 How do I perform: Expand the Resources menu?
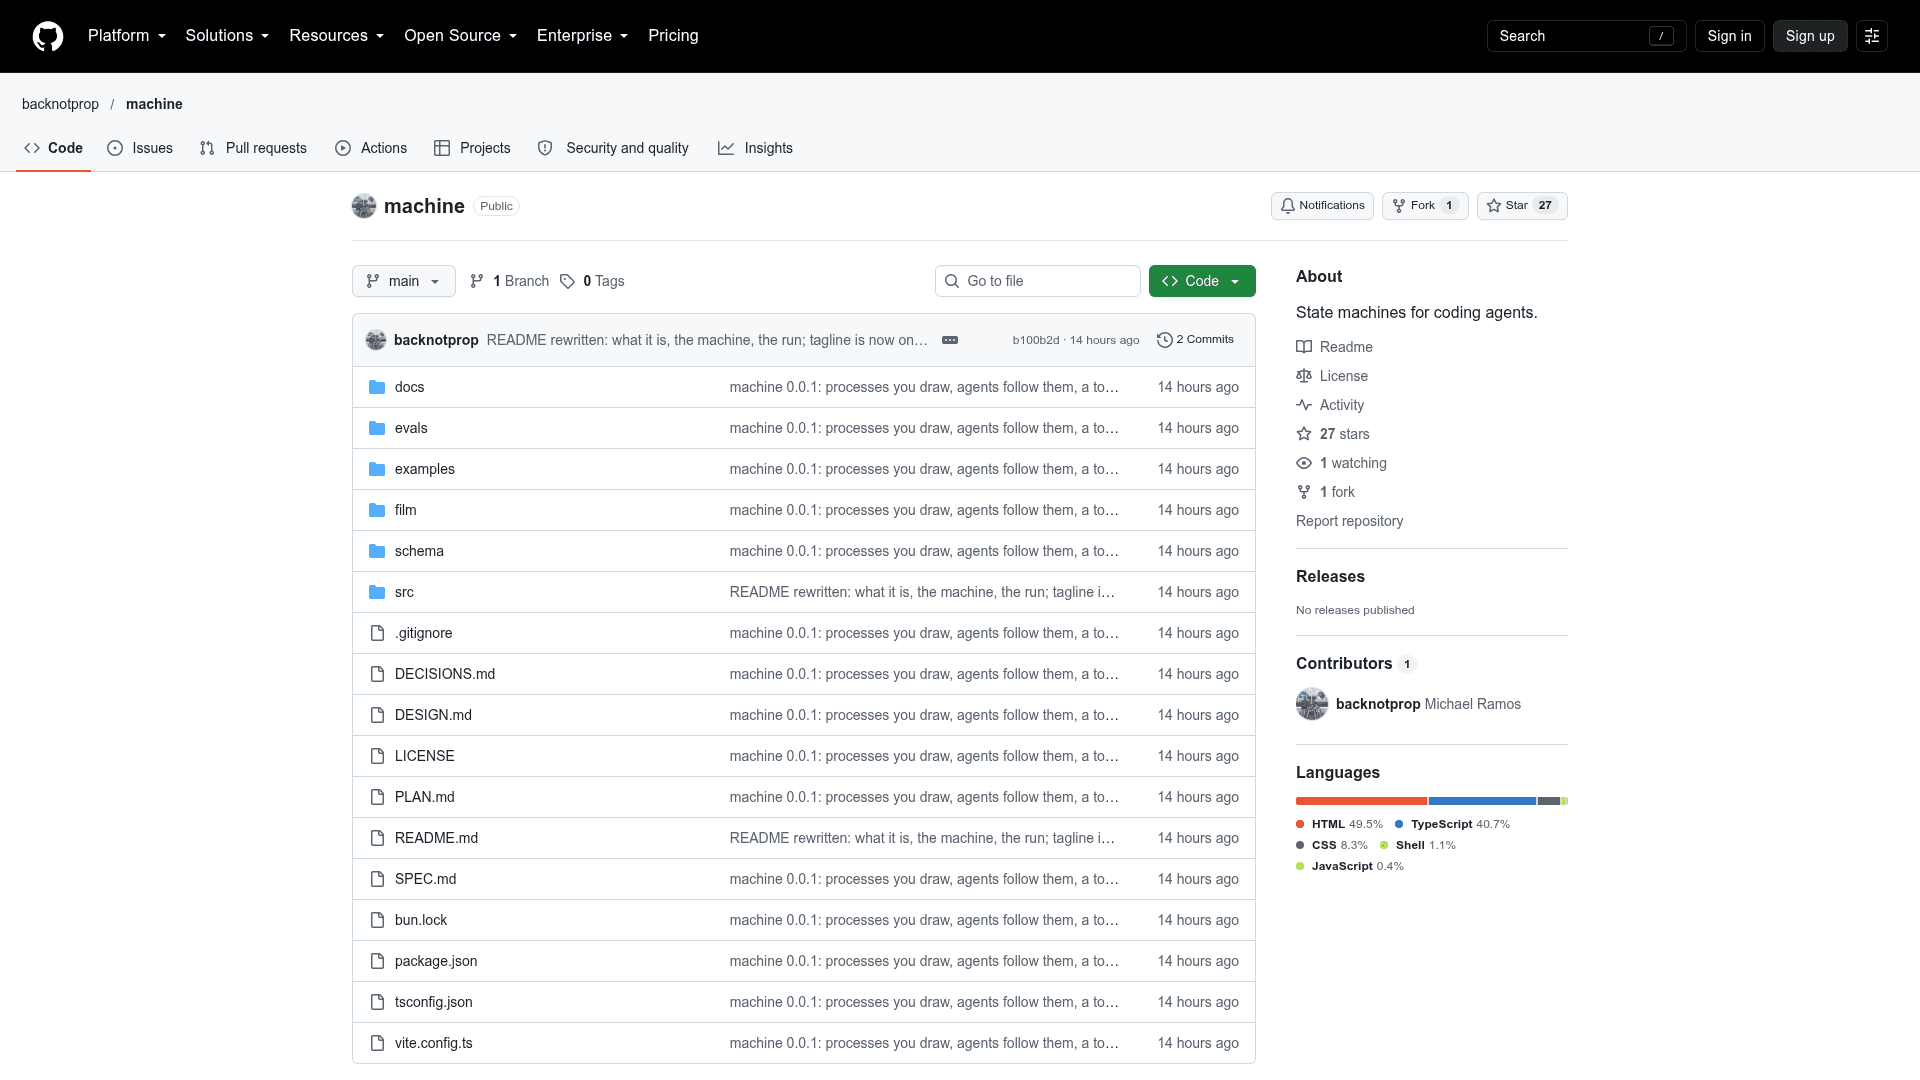pyautogui.click(x=337, y=36)
